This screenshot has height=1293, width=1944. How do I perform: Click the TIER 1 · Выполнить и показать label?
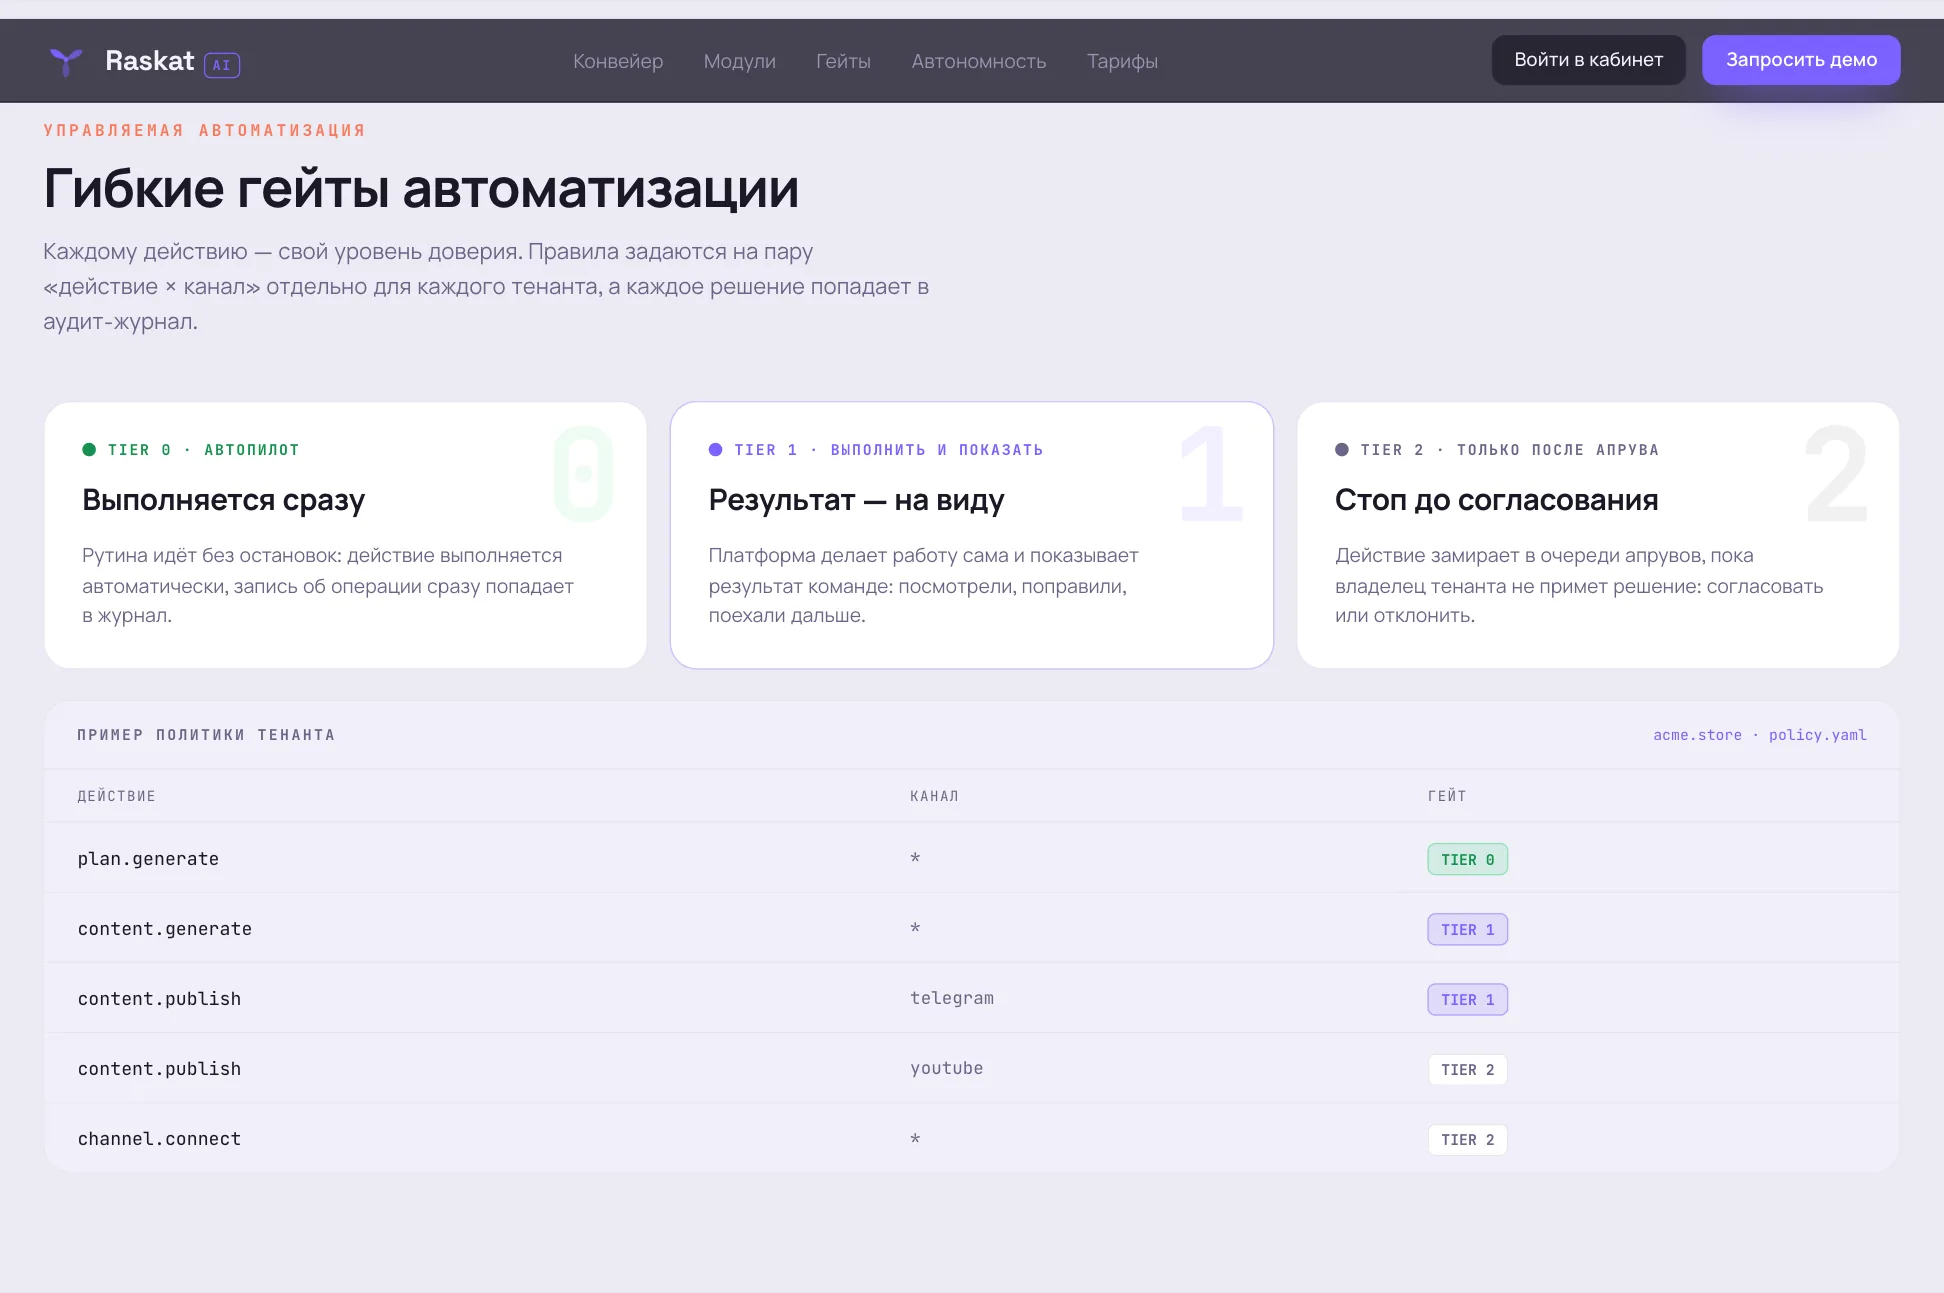pos(889,450)
